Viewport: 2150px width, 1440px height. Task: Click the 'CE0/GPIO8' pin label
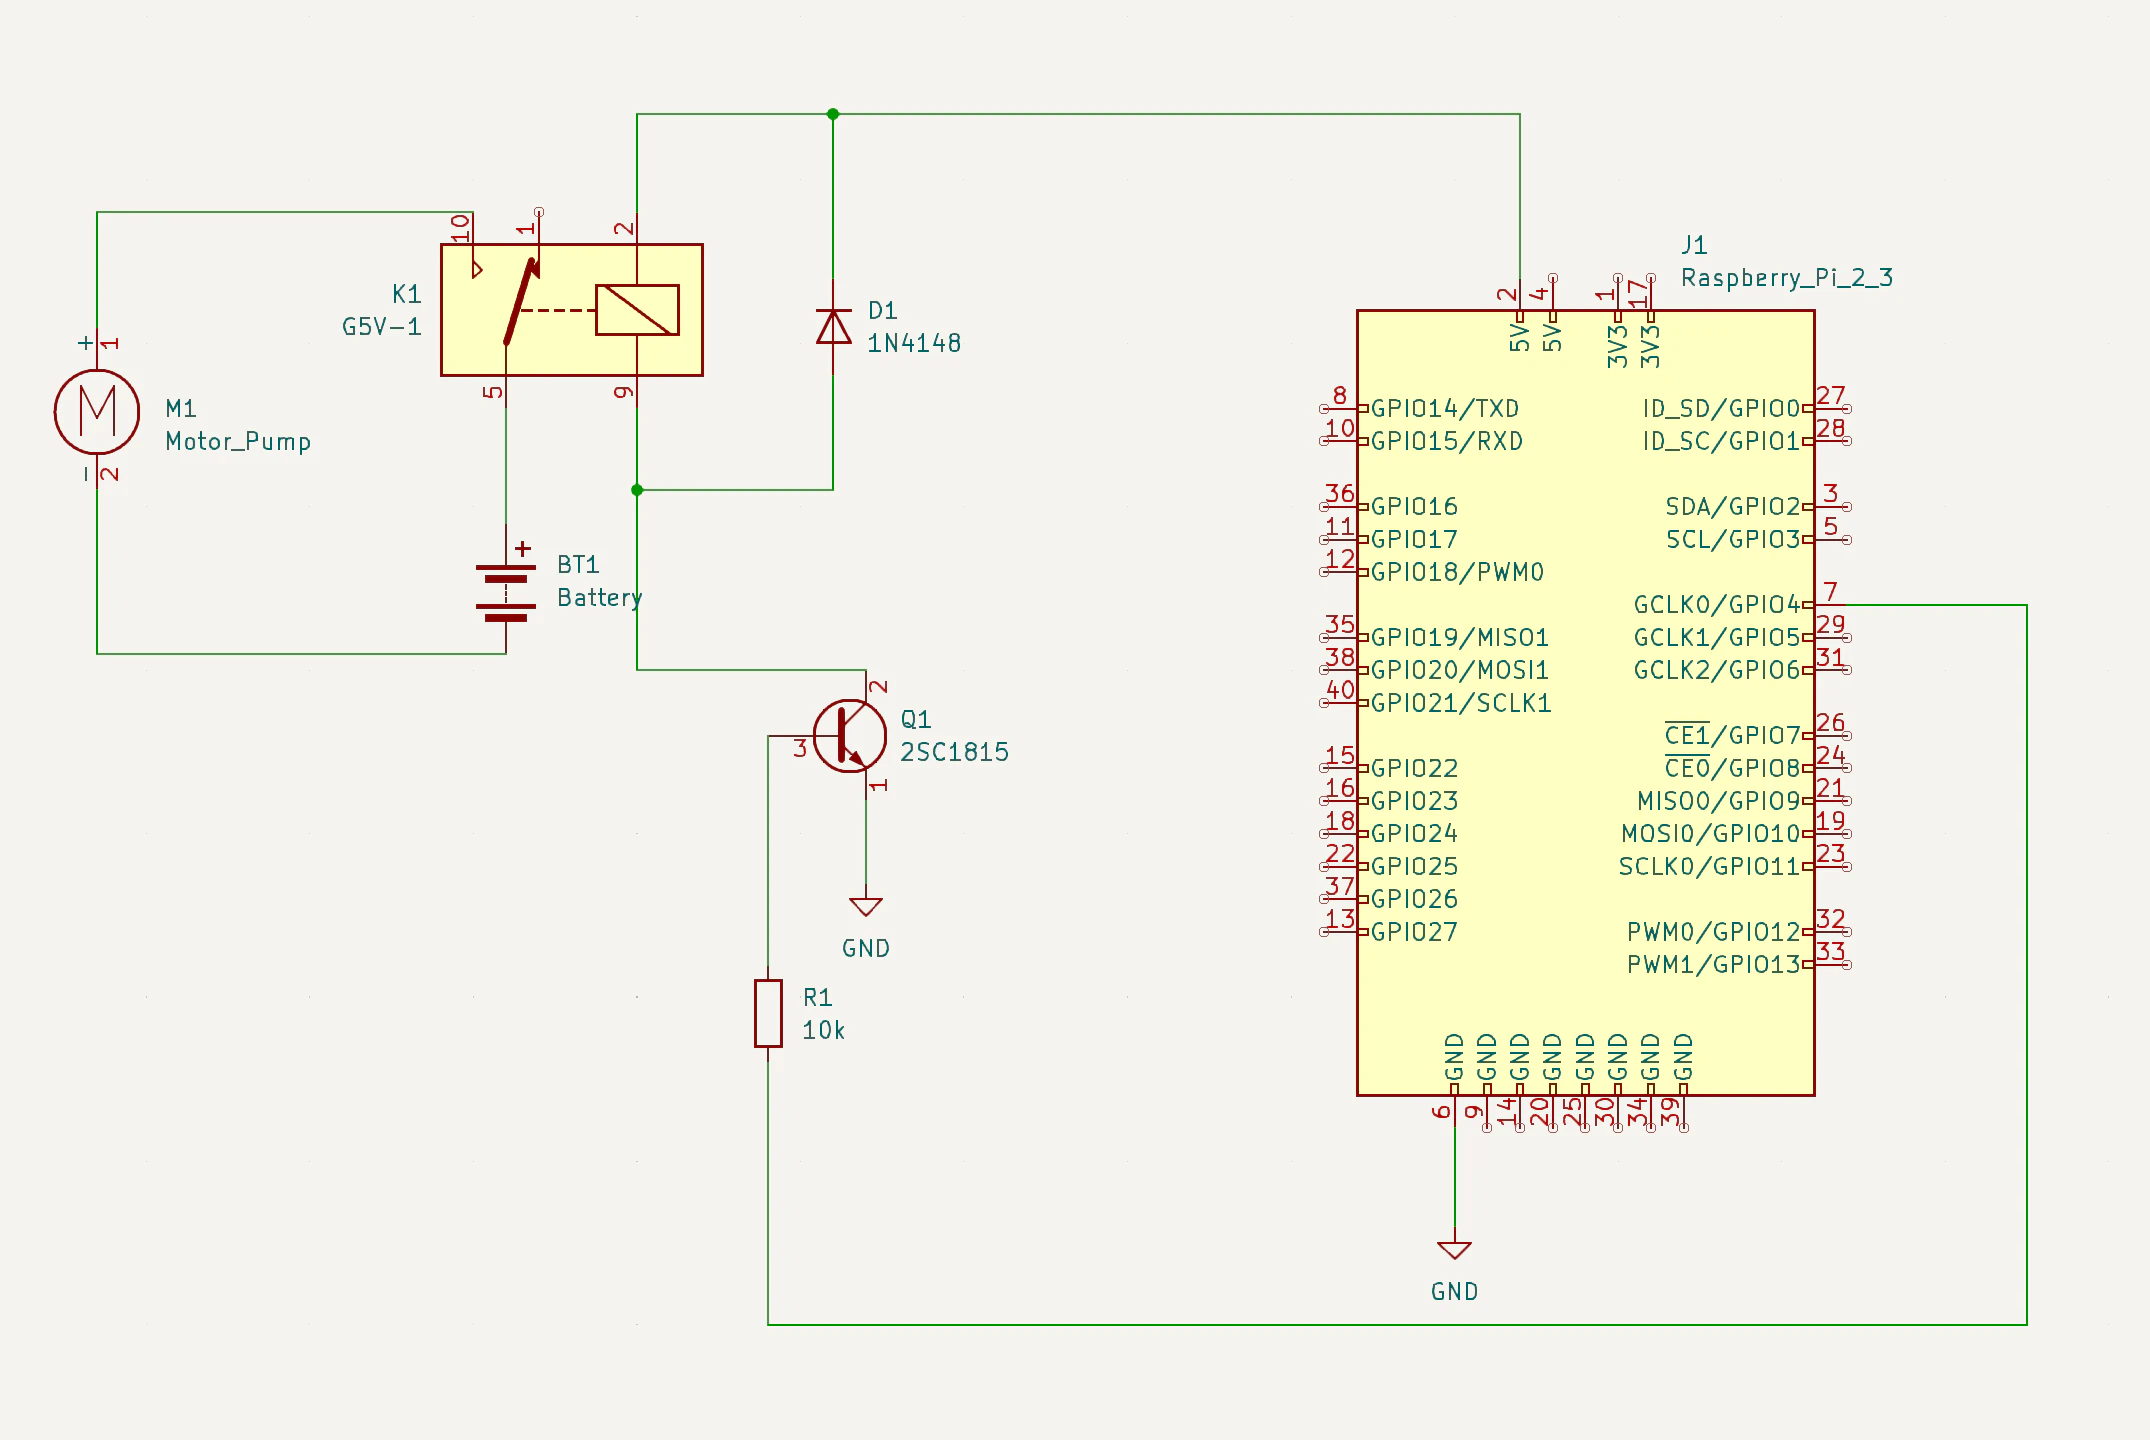click(1733, 768)
